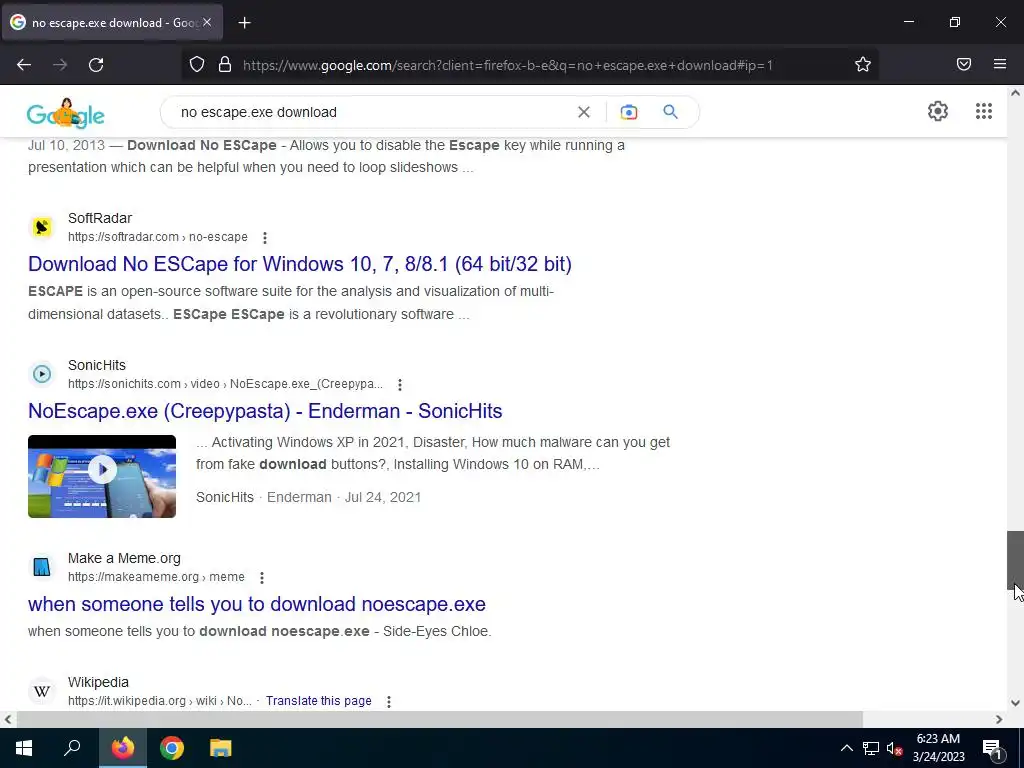This screenshot has width=1024, height=768.
Task: Save page to Pocket
Action: (964, 64)
